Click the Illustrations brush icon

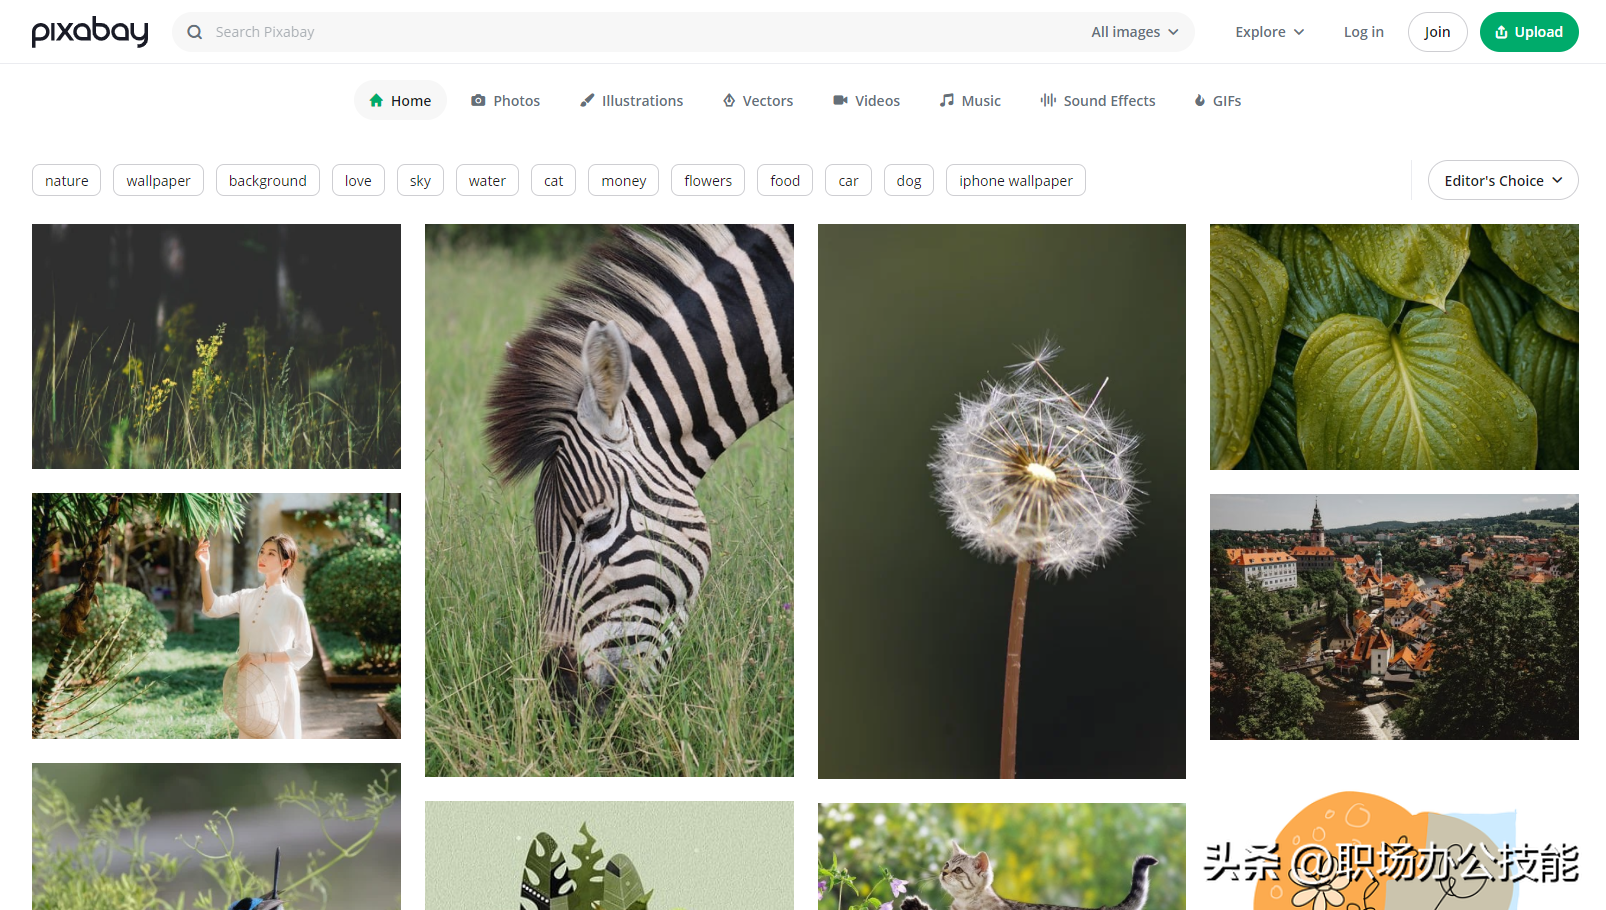pos(587,100)
